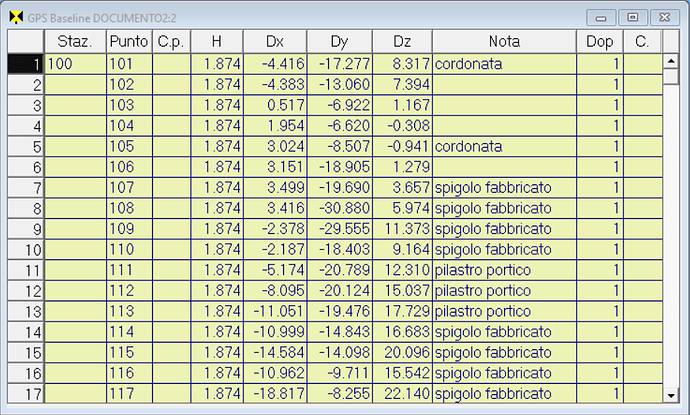Select the Staz. column header
The height and width of the screenshot is (415, 690).
75,41
